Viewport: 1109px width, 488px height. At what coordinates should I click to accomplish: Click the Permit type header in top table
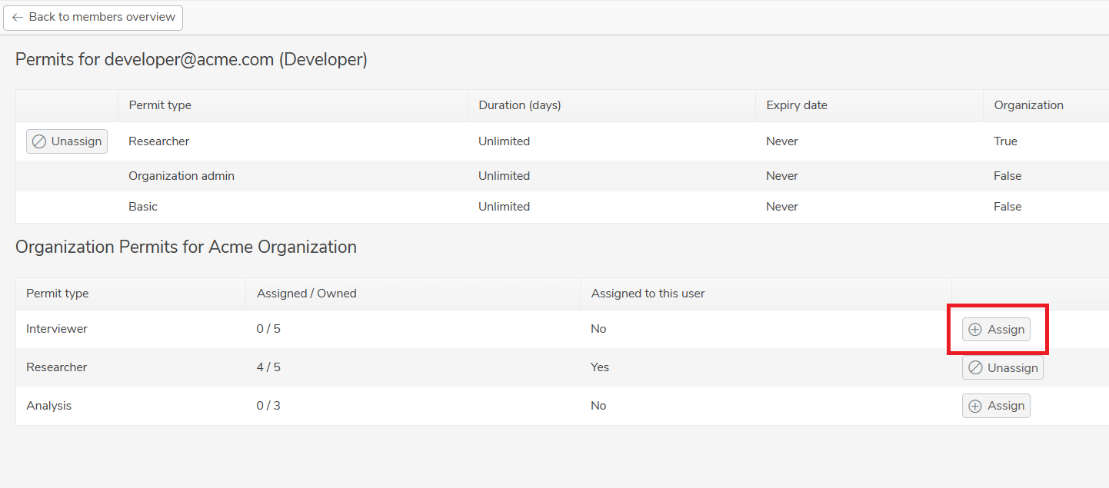160,105
